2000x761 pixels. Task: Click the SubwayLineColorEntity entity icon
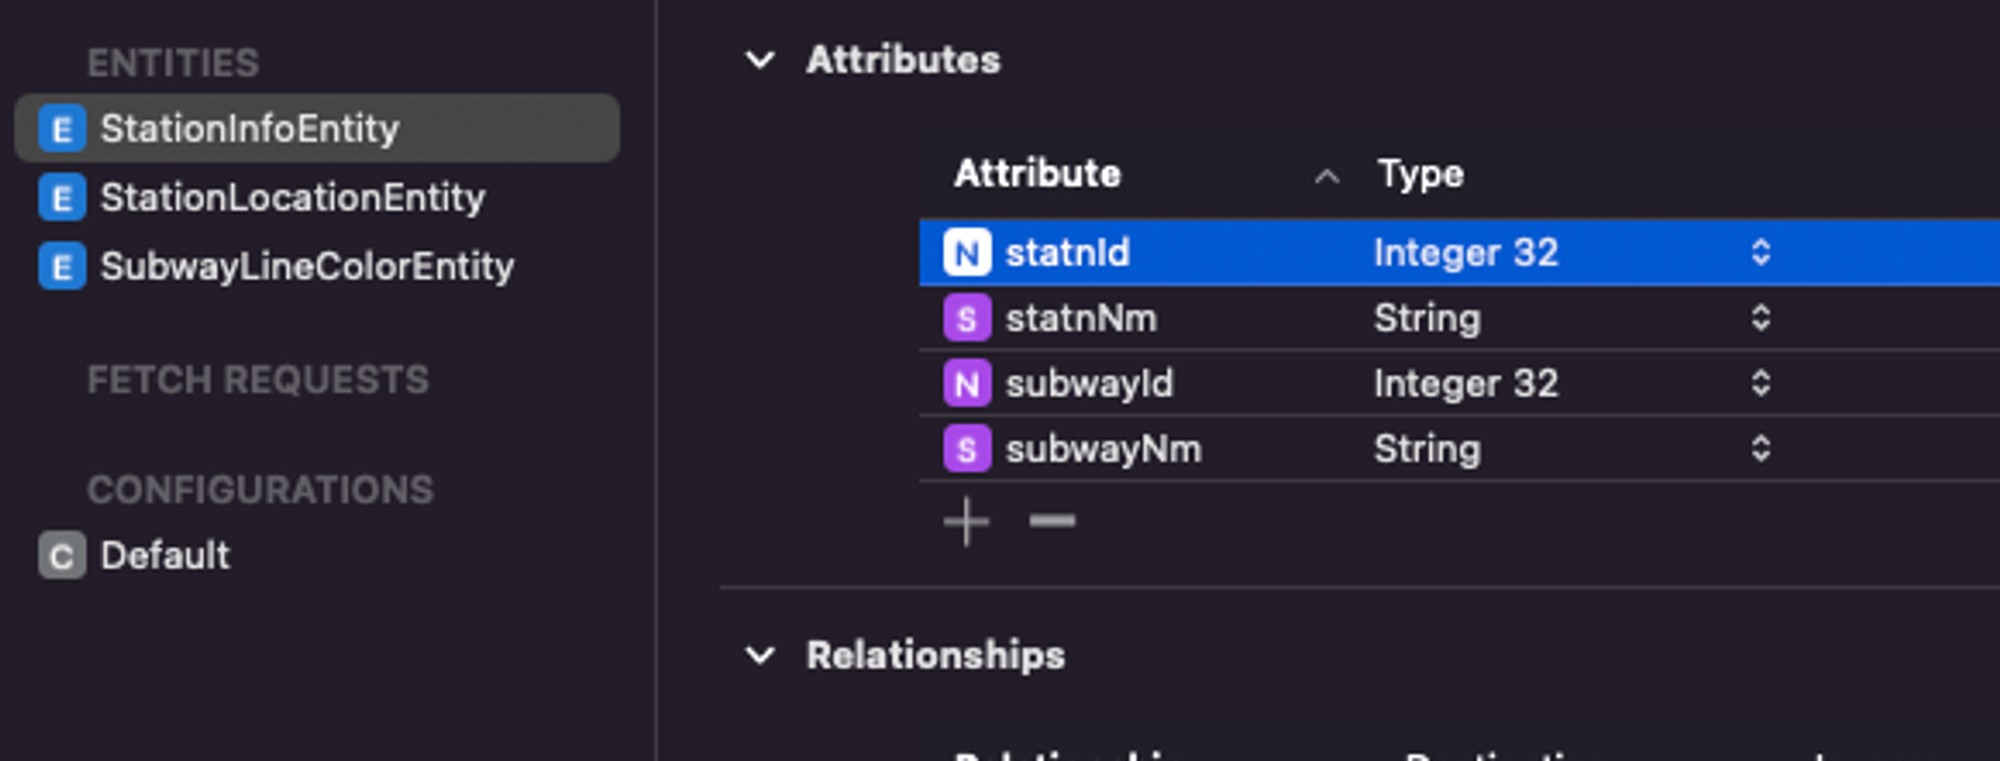click(x=62, y=267)
